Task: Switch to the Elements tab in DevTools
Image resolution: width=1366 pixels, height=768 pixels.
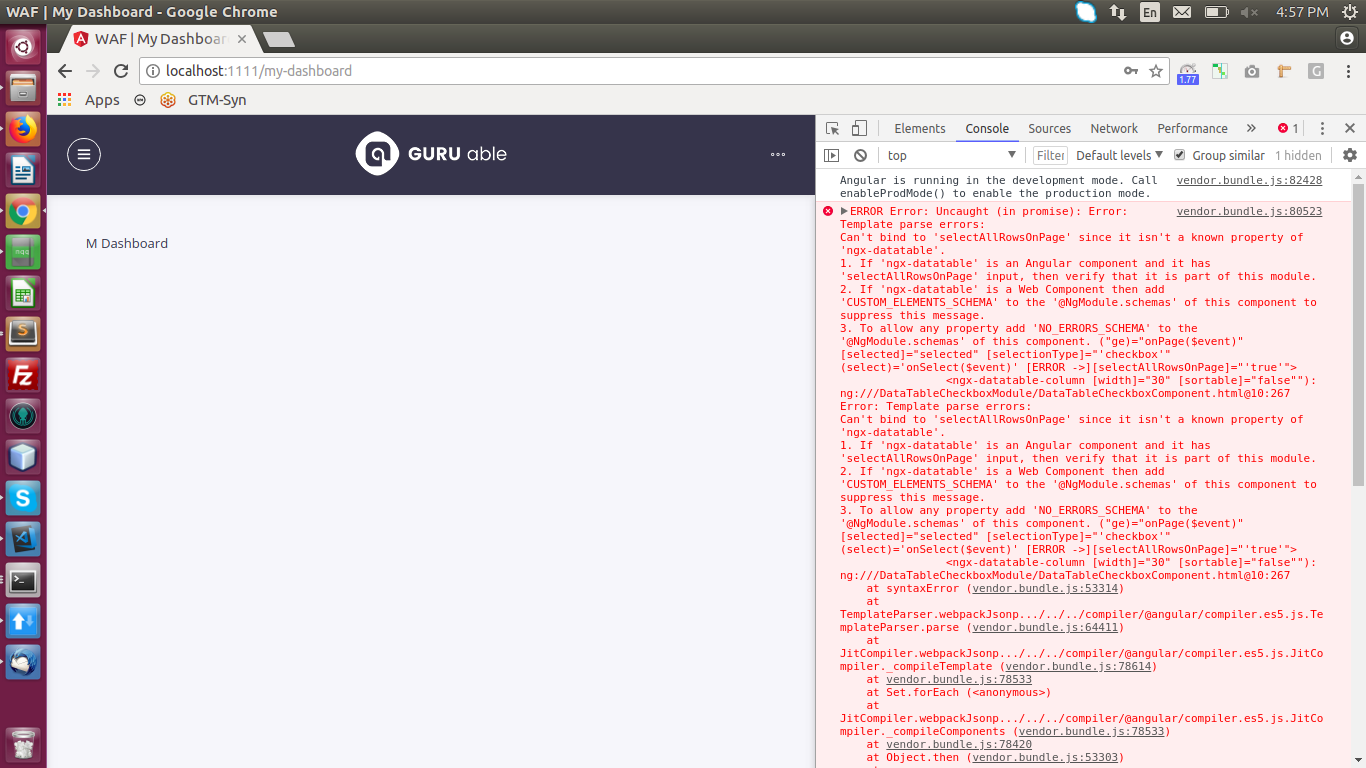Action: click(919, 128)
